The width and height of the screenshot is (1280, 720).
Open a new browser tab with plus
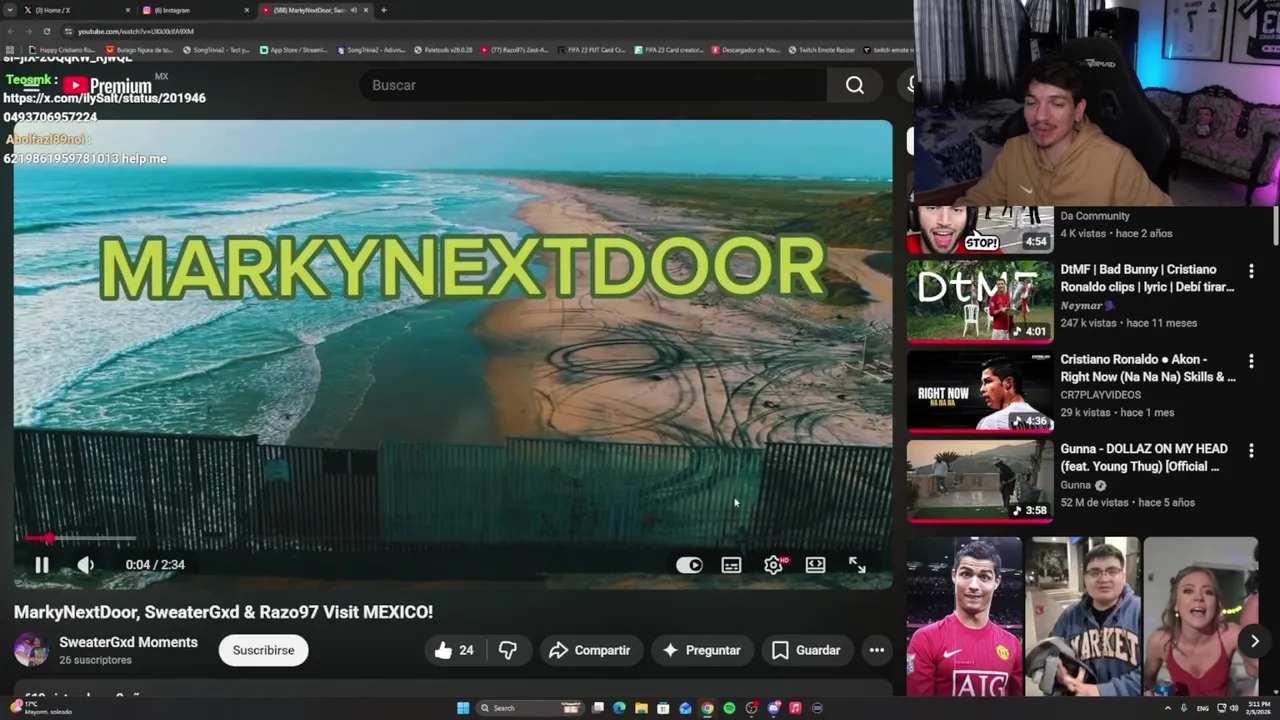click(x=384, y=10)
